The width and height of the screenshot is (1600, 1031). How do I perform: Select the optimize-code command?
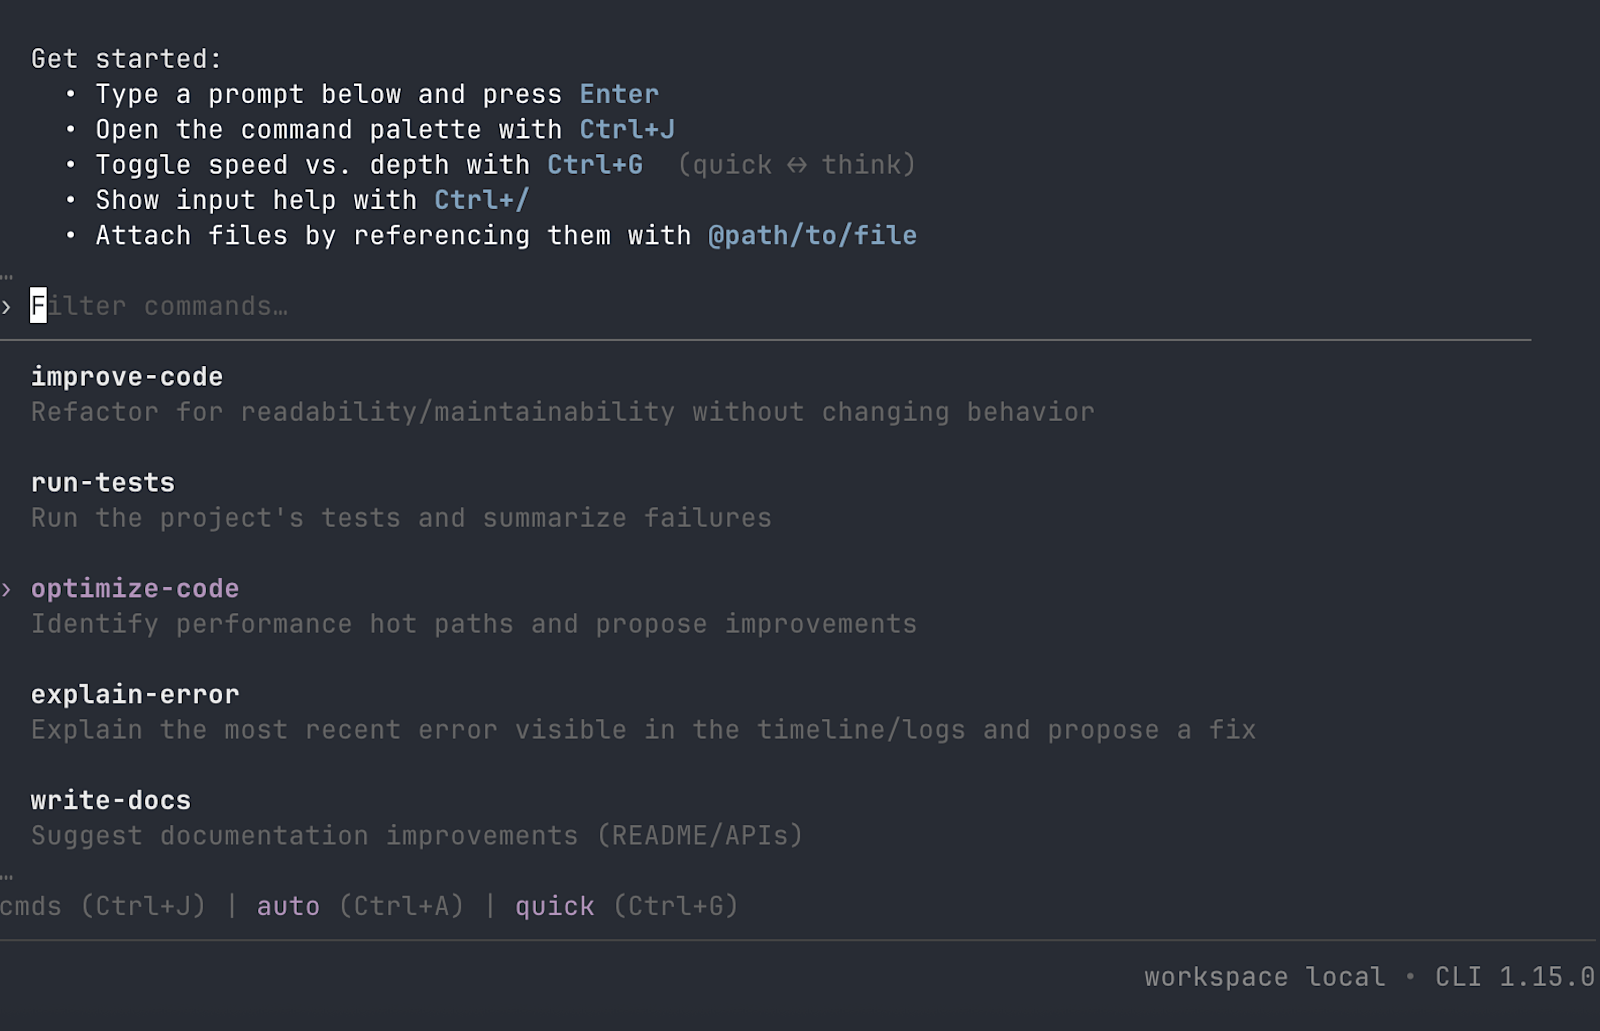(x=135, y=589)
